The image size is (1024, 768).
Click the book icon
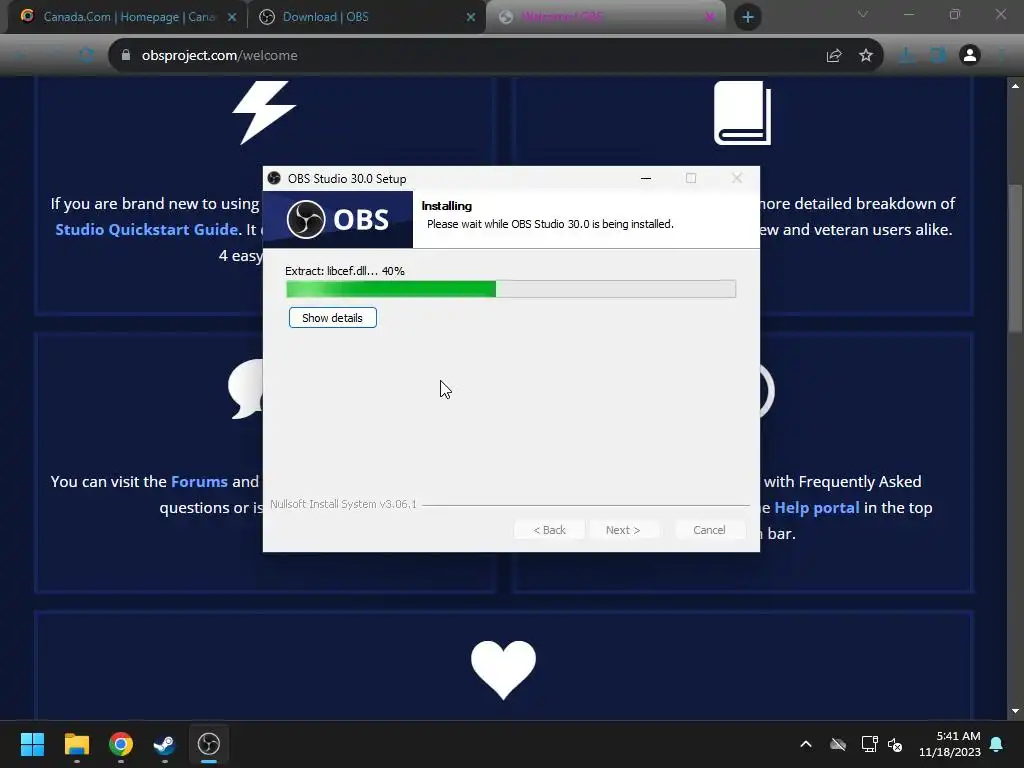pyautogui.click(x=743, y=112)
